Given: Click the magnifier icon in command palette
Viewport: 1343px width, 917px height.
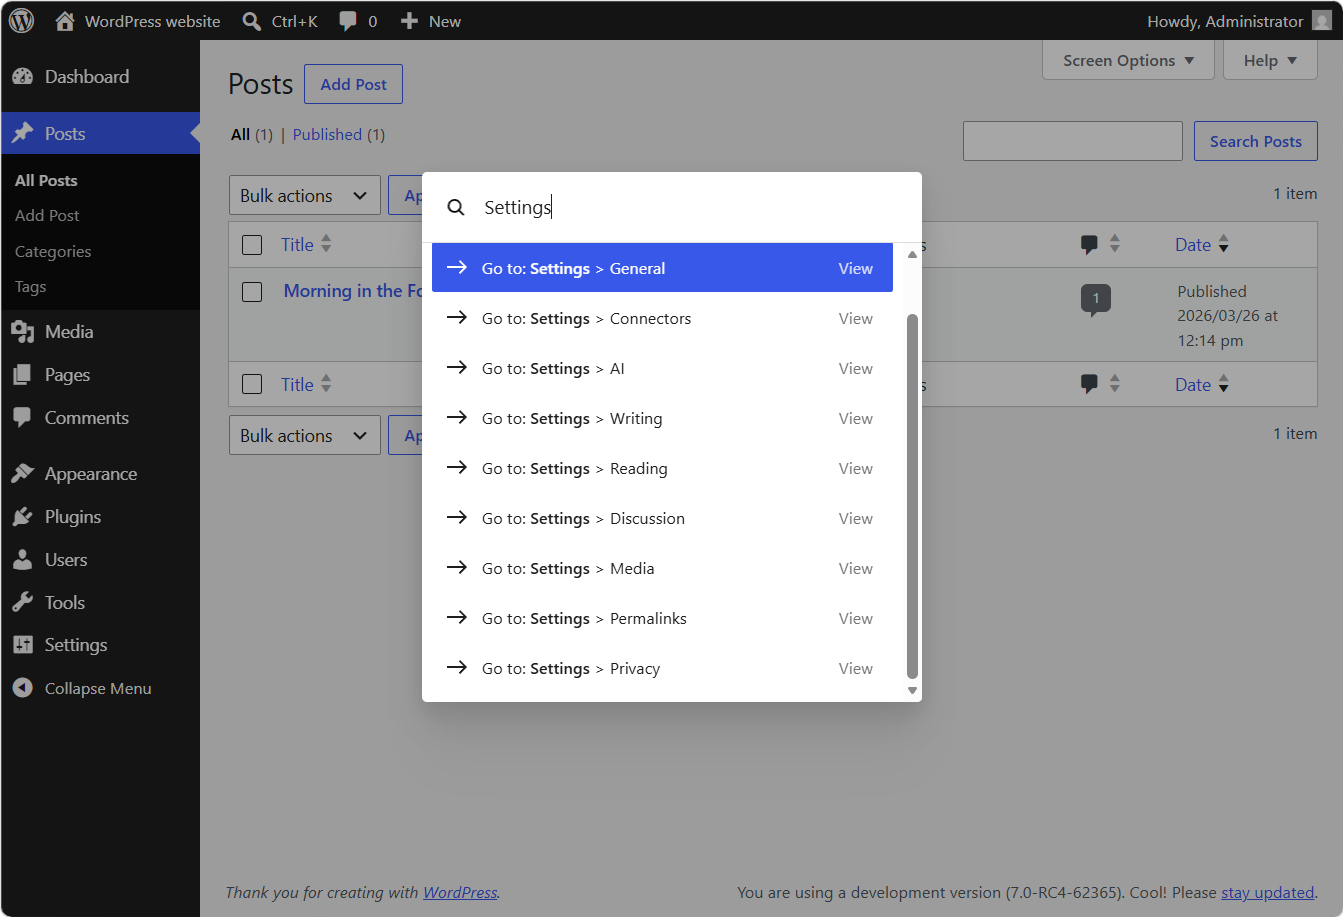Looking at the screenshot, I should [456, 207].
